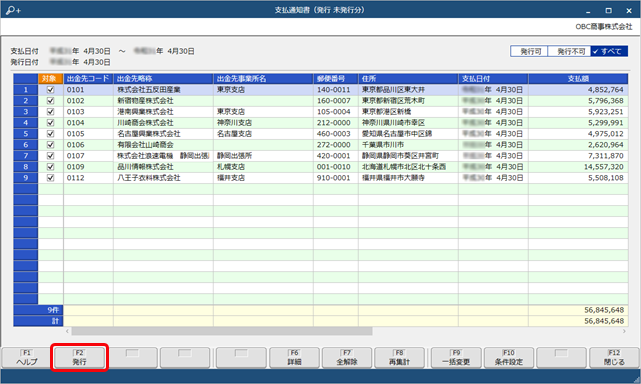Select row number 9 header
This screenshot has height=384, width=641.
[x=26, y=178]
